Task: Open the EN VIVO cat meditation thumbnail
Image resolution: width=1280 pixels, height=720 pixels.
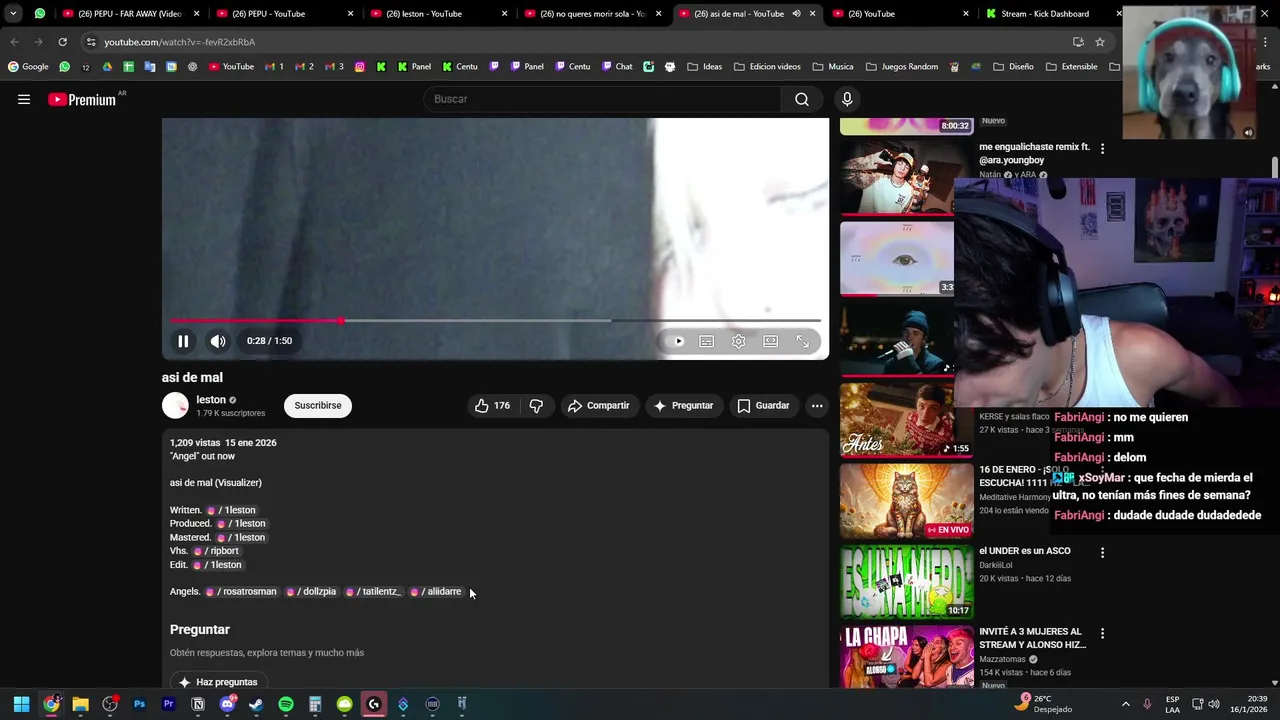Action: click(906, 500)
